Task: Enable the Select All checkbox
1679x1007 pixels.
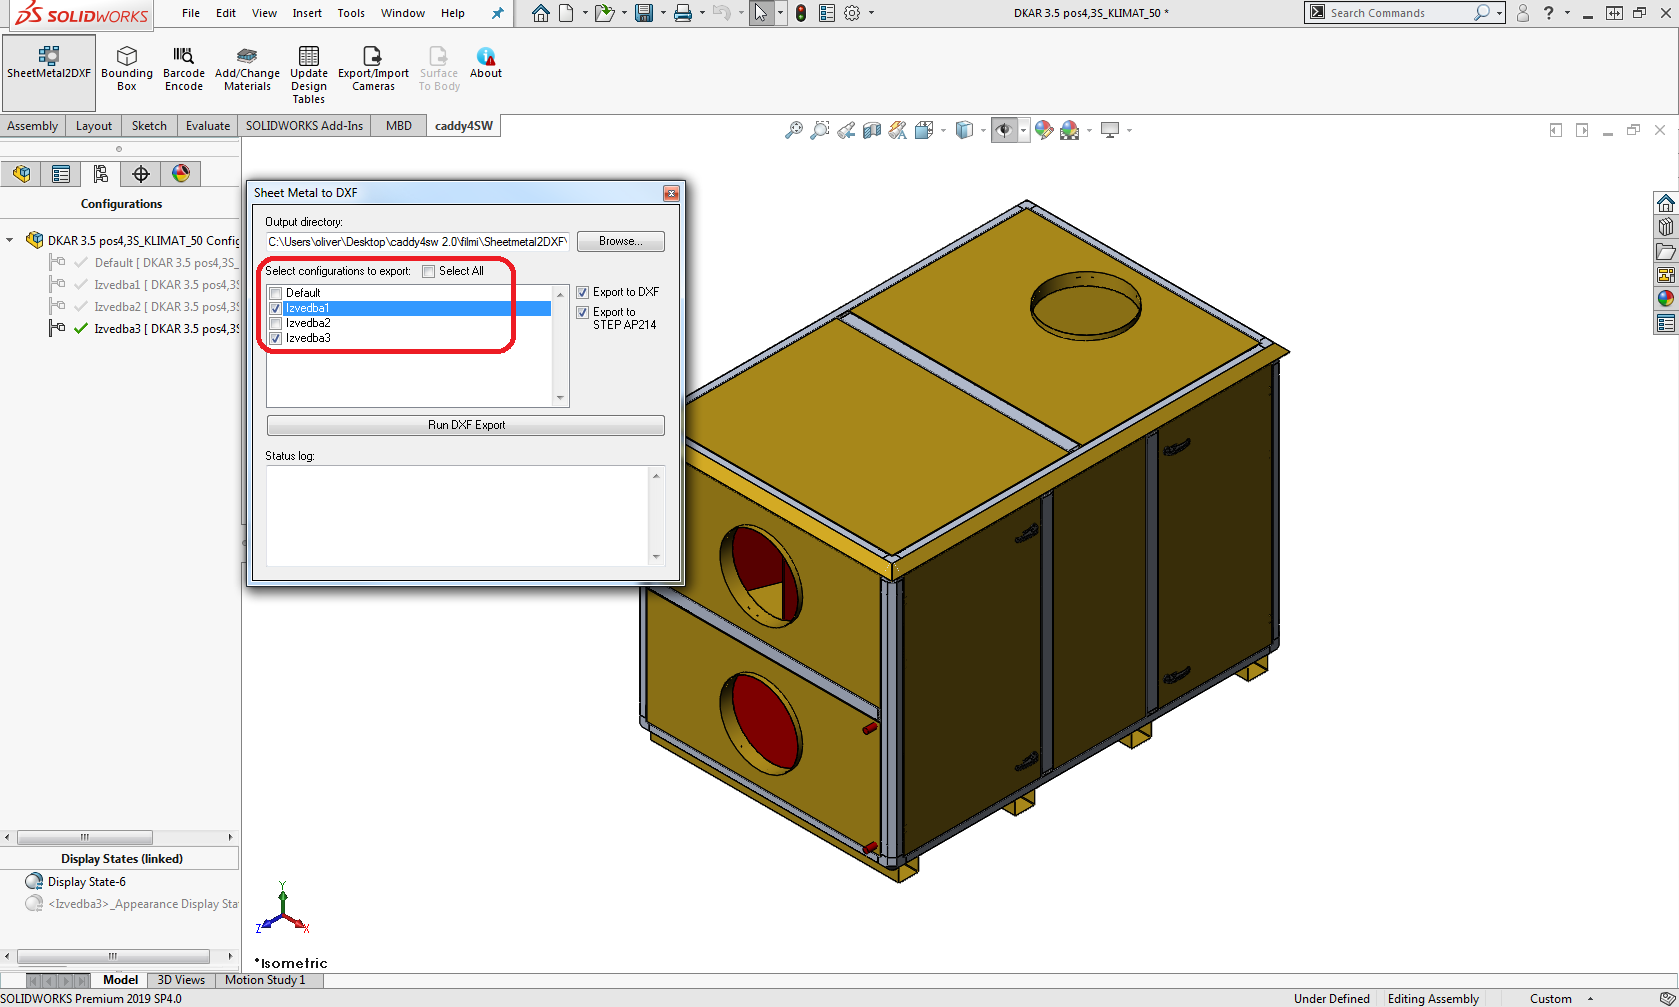Action: (429, 271)
